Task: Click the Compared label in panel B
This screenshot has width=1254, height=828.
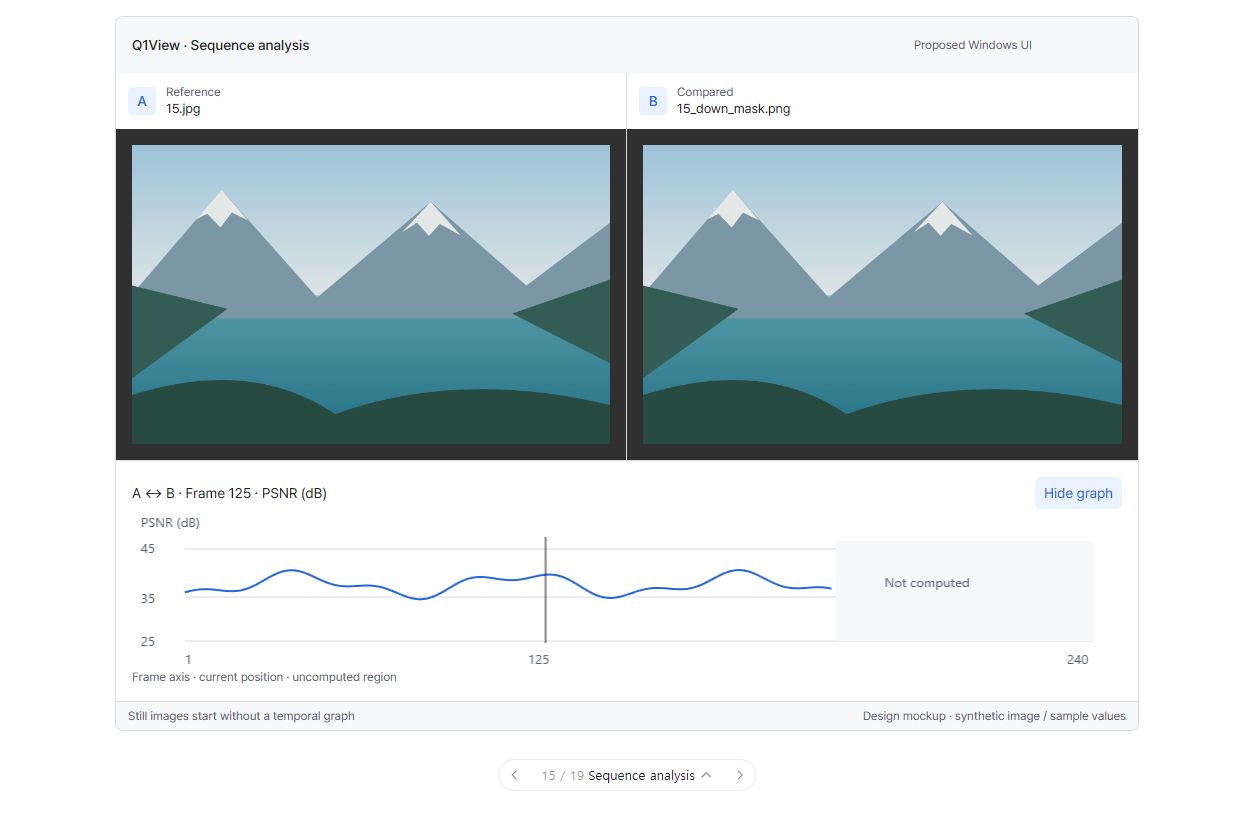Action: pyautogui.click(x=705, y=92)
